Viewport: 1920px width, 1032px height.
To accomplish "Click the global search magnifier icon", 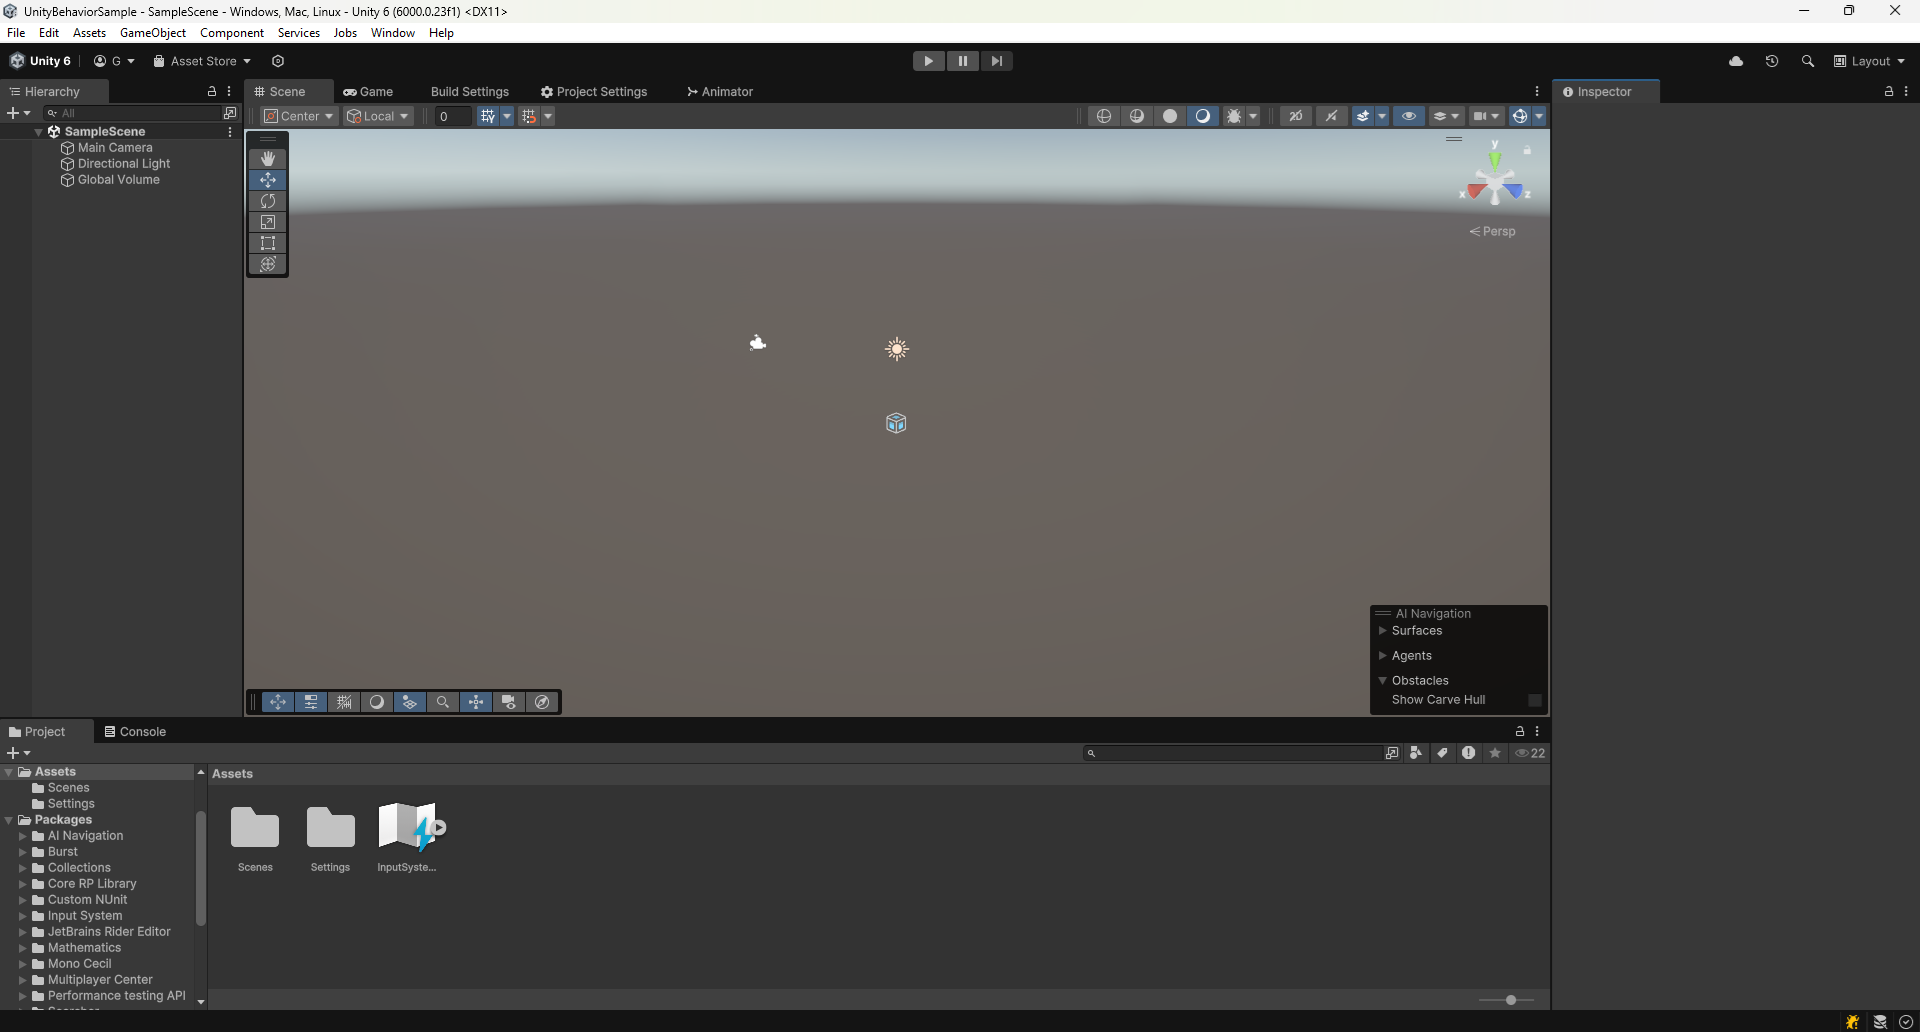I will [1808, 61].
